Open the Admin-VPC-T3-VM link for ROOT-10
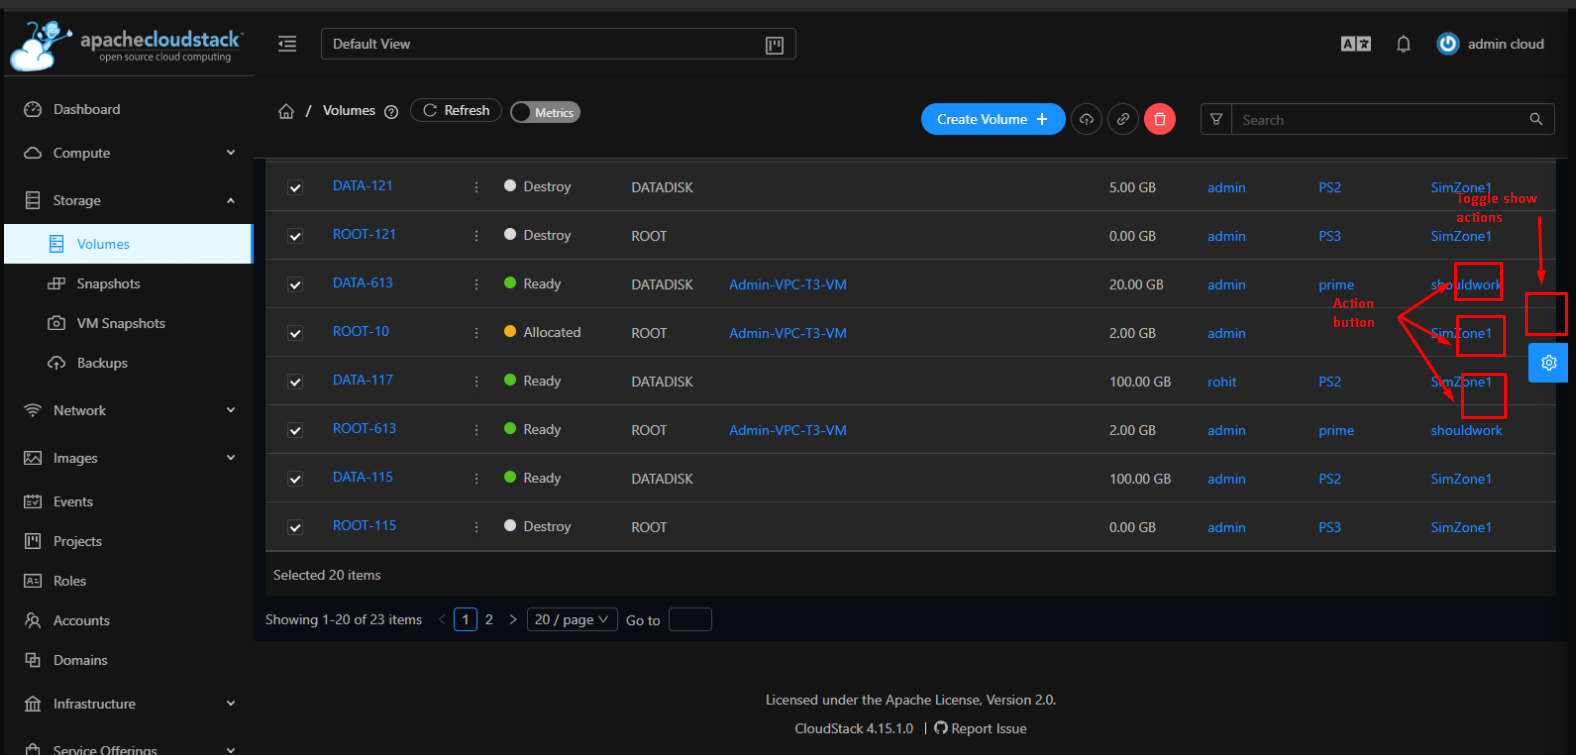 coord(788,333)
